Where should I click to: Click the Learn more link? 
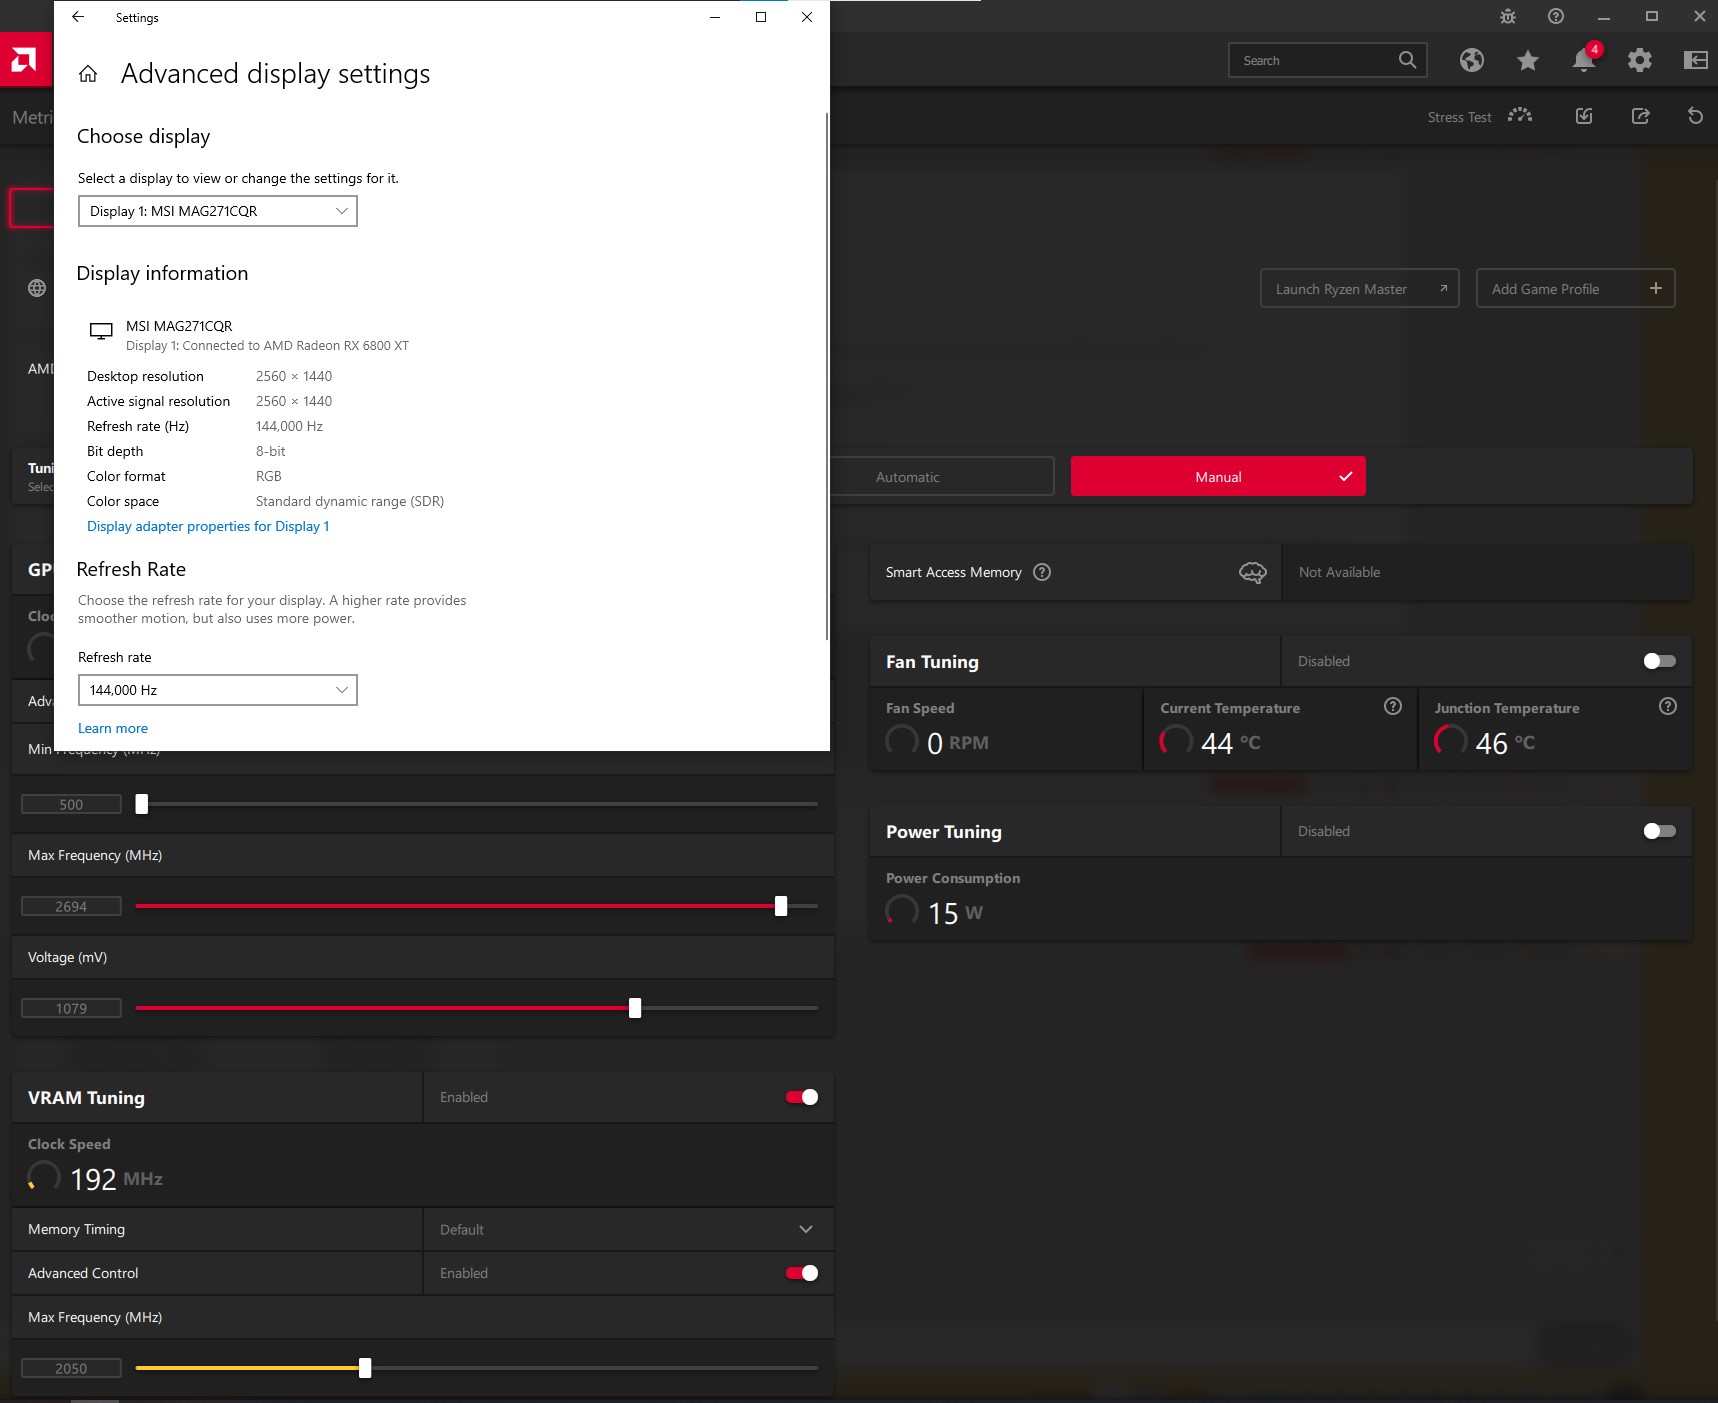[x=113, y=728]
